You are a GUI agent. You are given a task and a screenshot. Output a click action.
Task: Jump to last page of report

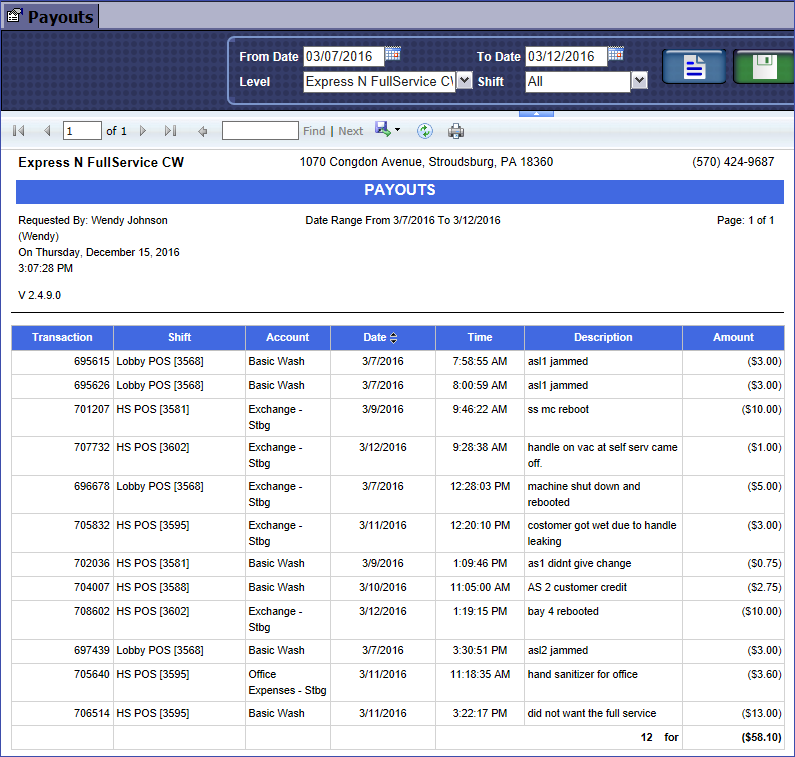tap(170, 131)
